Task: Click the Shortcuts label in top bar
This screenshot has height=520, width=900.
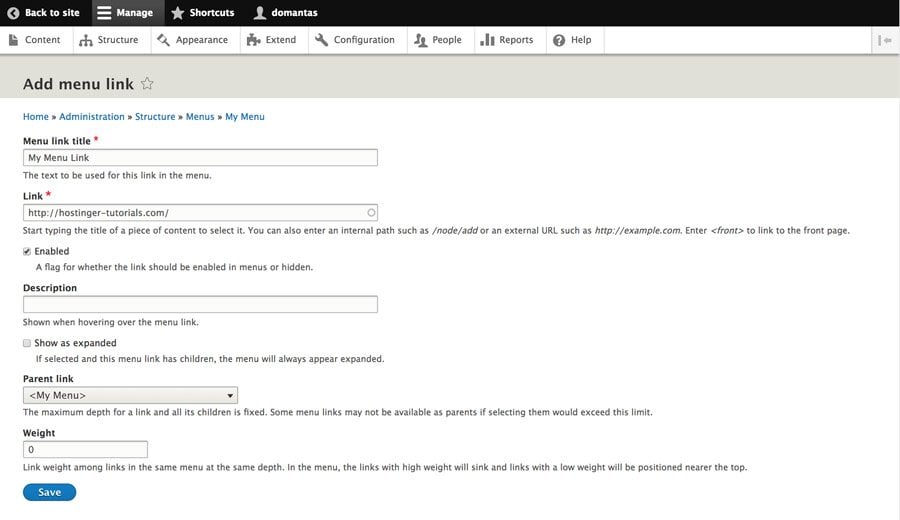Action: (212, 13)
